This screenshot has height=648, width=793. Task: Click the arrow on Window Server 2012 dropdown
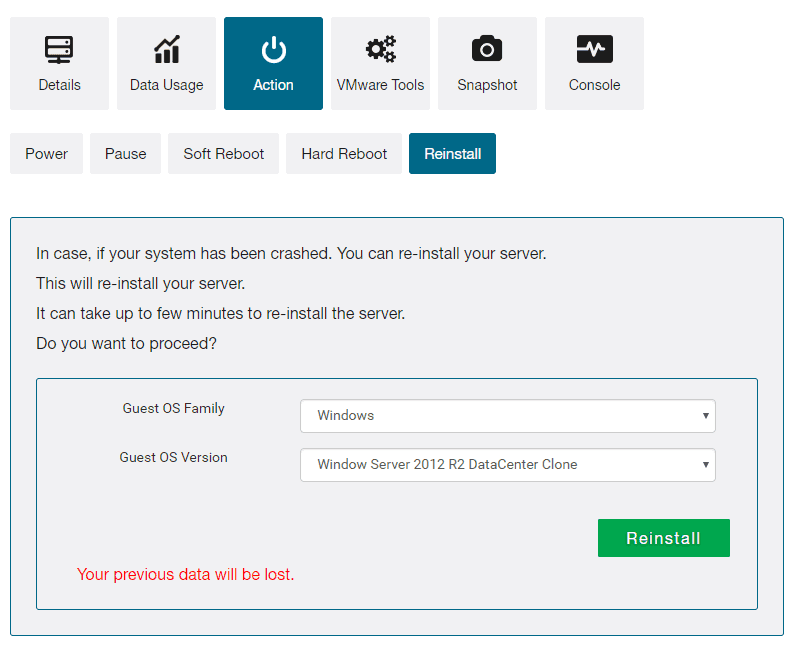tap(706, 465)
